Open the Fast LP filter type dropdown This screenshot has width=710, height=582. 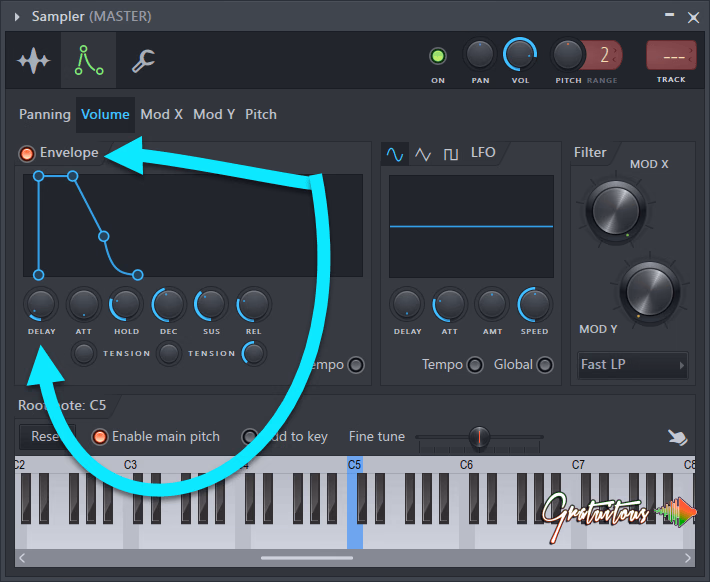(633, 365)
